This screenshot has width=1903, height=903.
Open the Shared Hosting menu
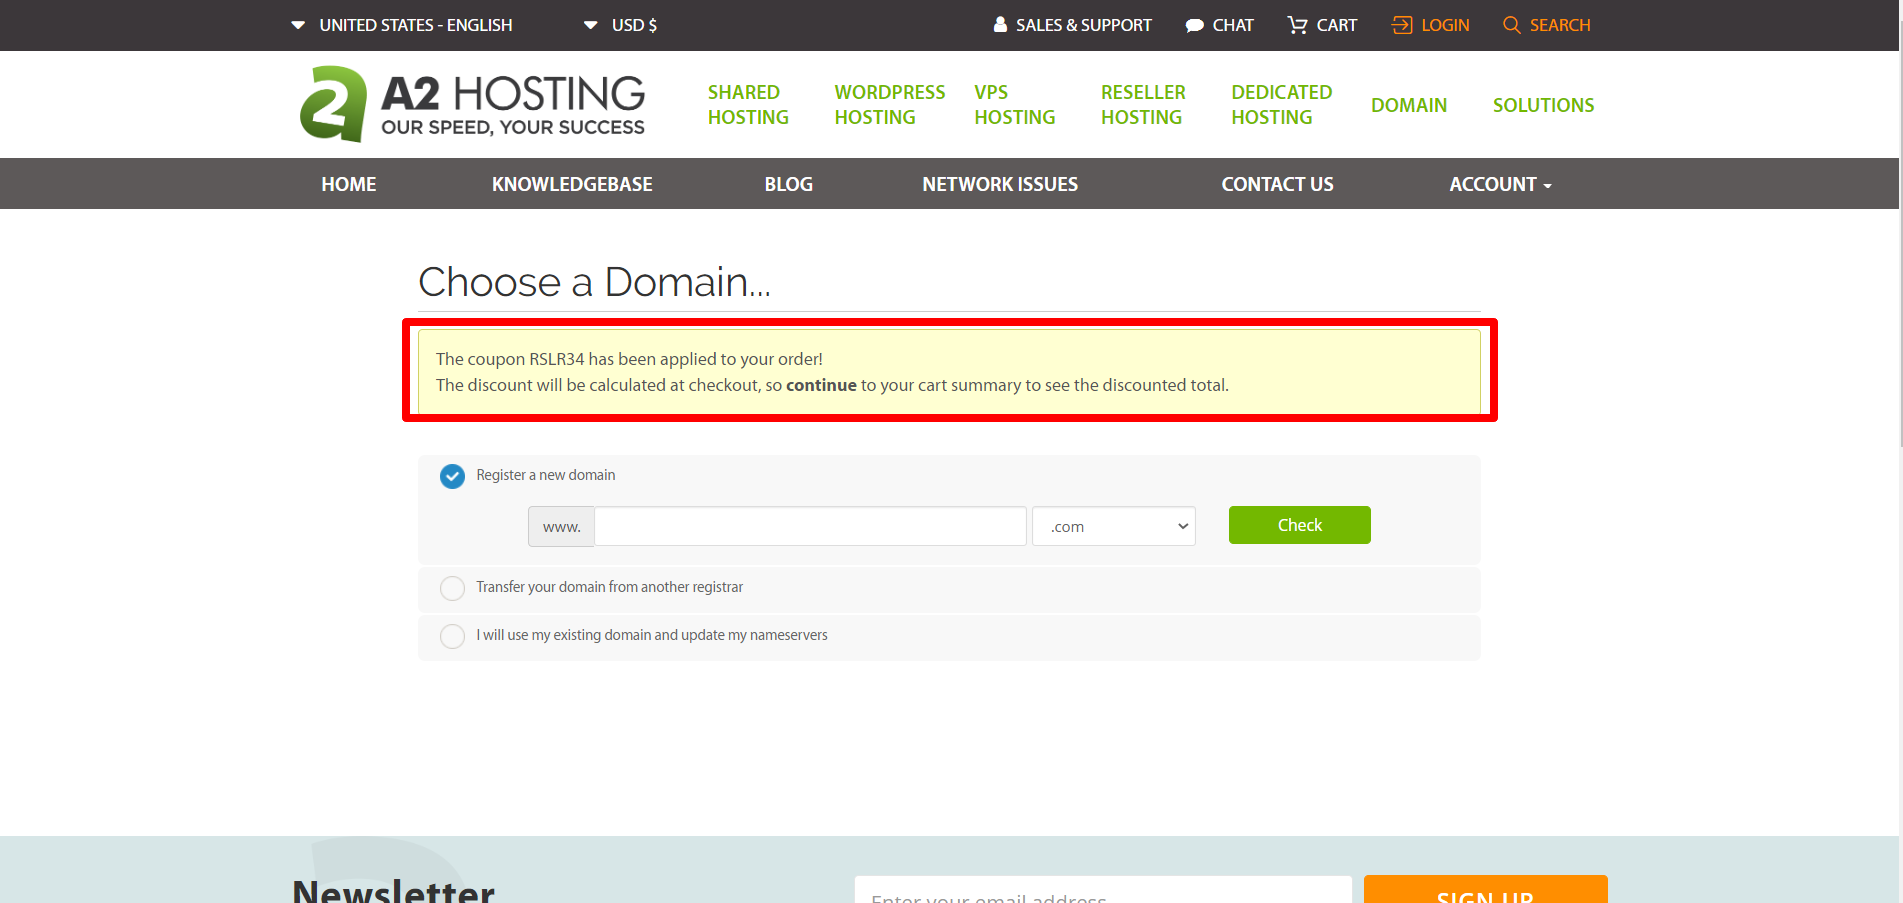[748, 105]
